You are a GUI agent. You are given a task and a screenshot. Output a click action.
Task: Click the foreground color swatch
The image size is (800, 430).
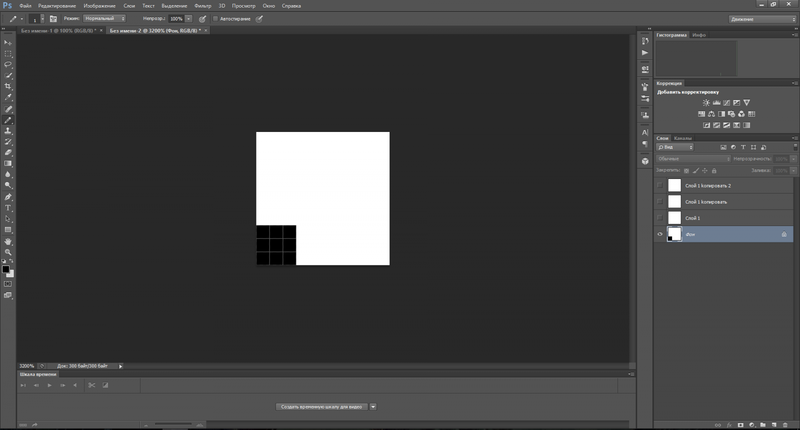(x=6, y=269)
